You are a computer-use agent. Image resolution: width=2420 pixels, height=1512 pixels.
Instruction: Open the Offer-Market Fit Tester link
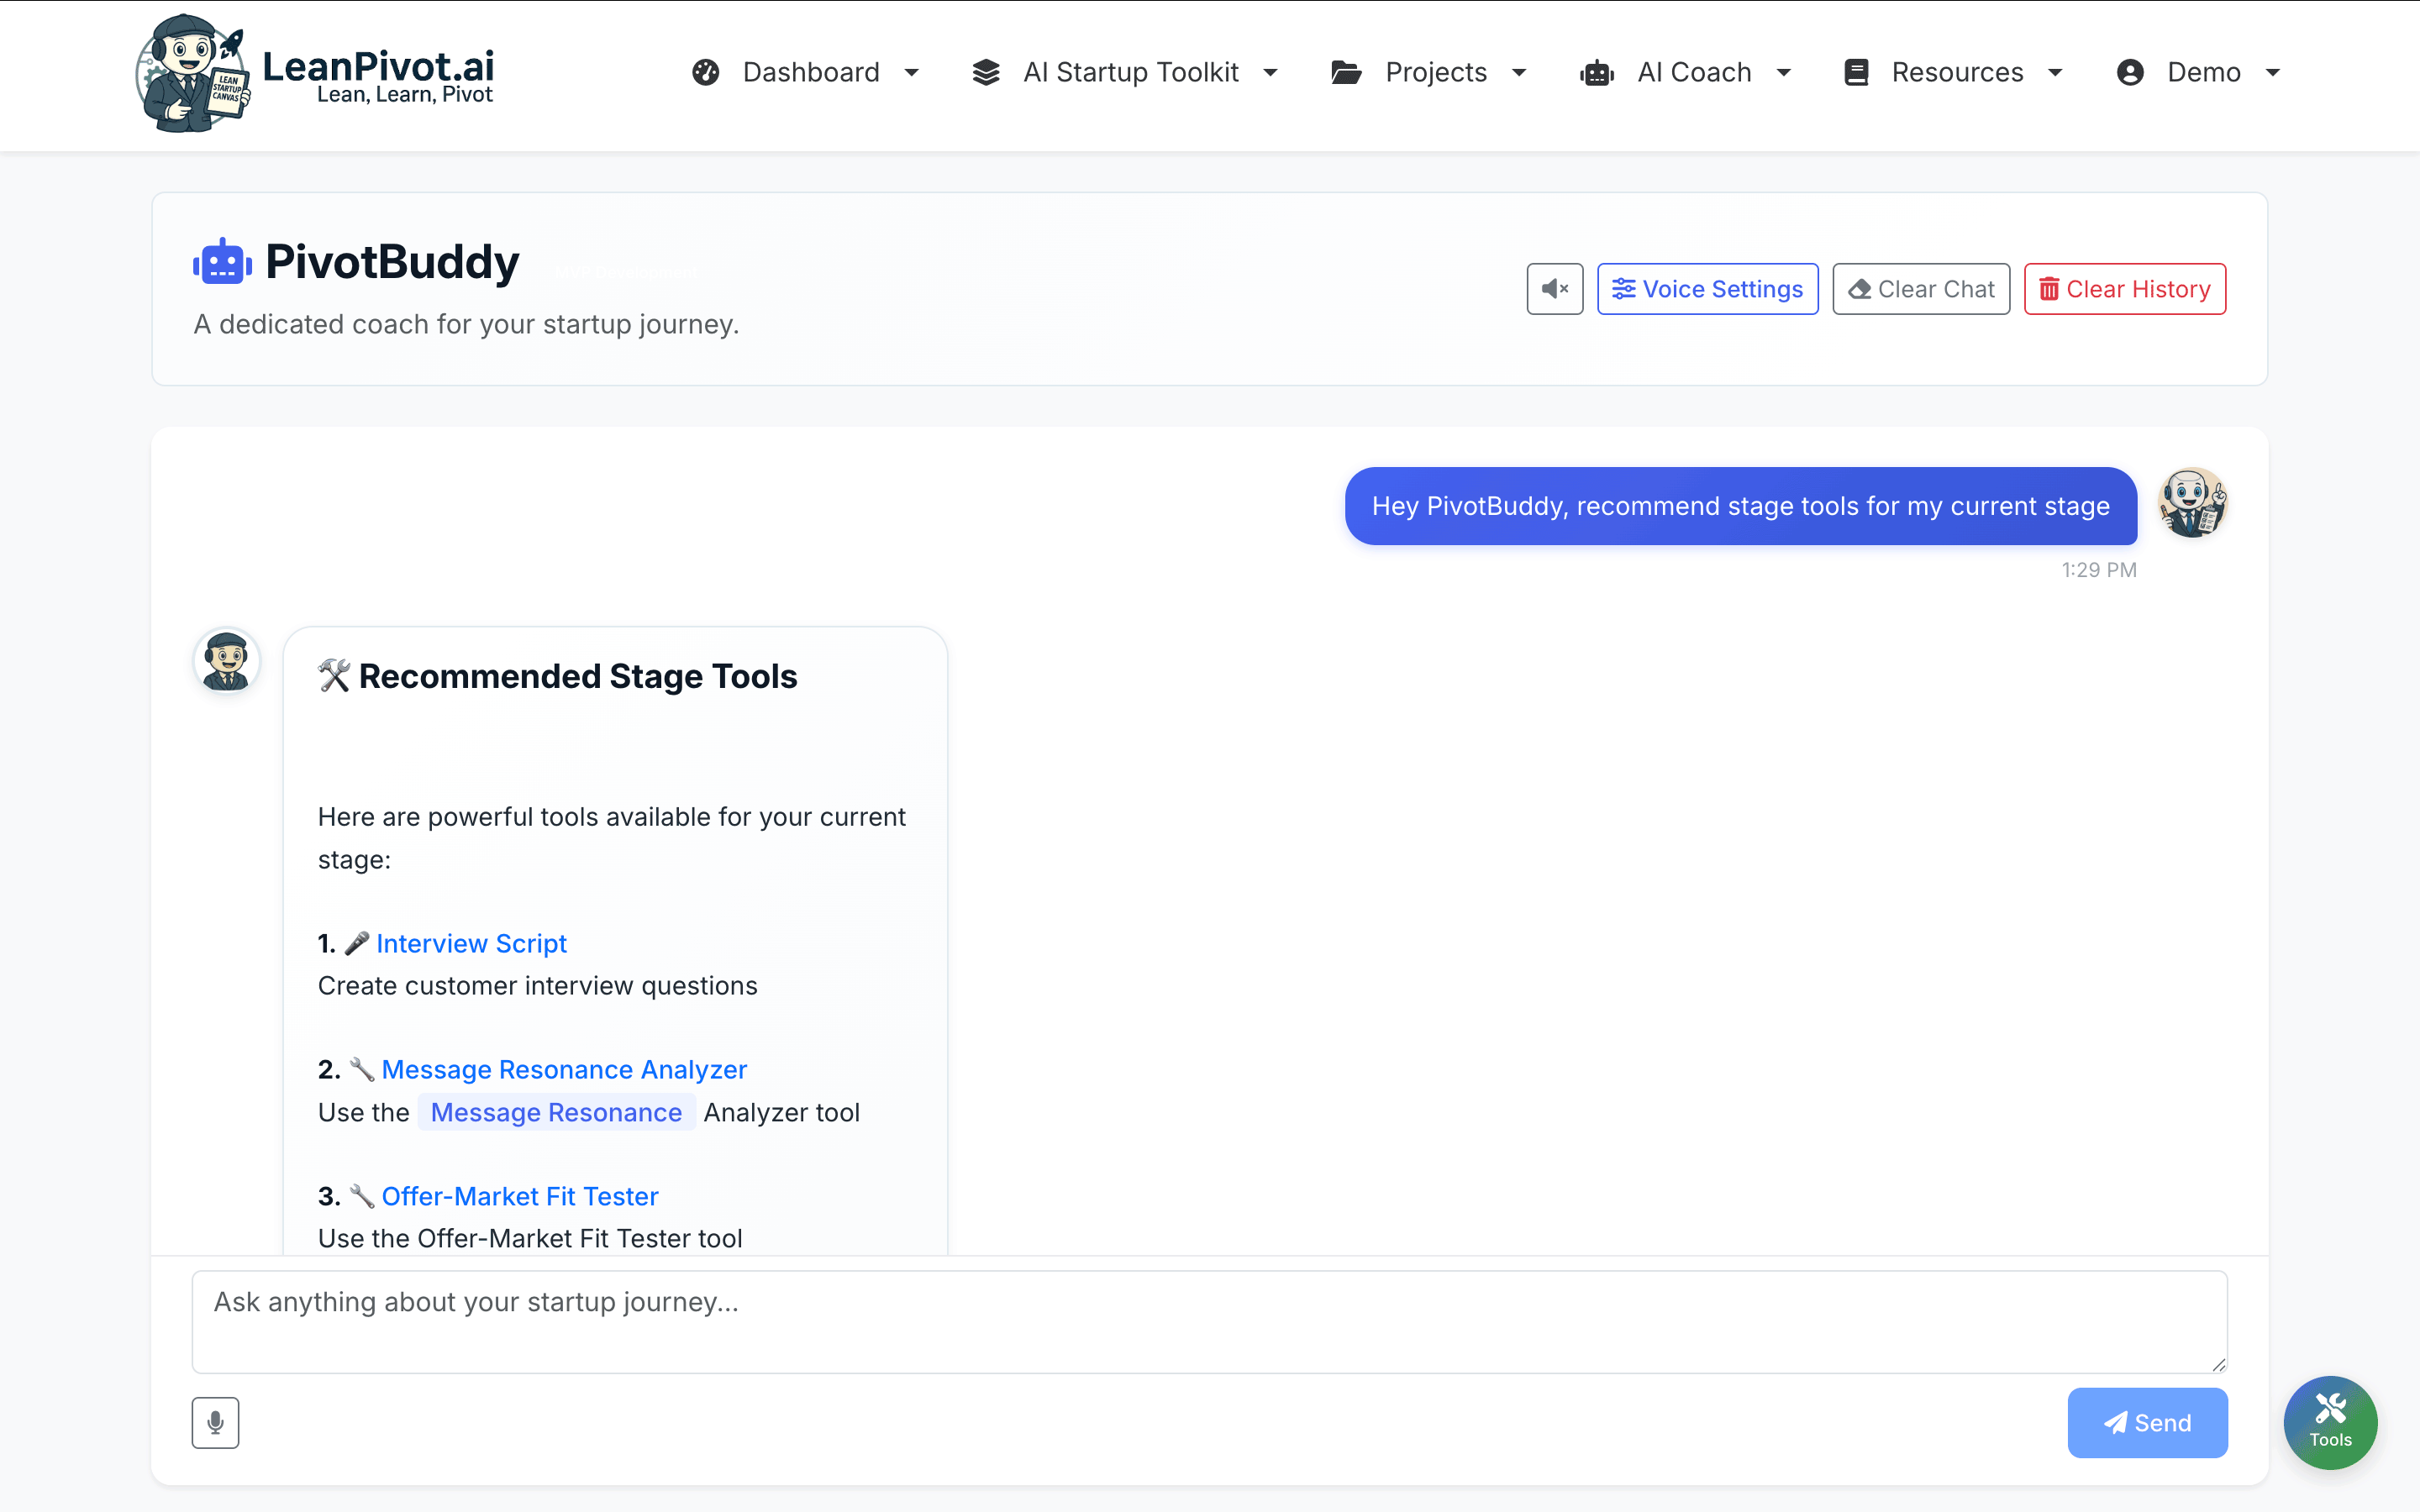click(x=519, y=1196)
